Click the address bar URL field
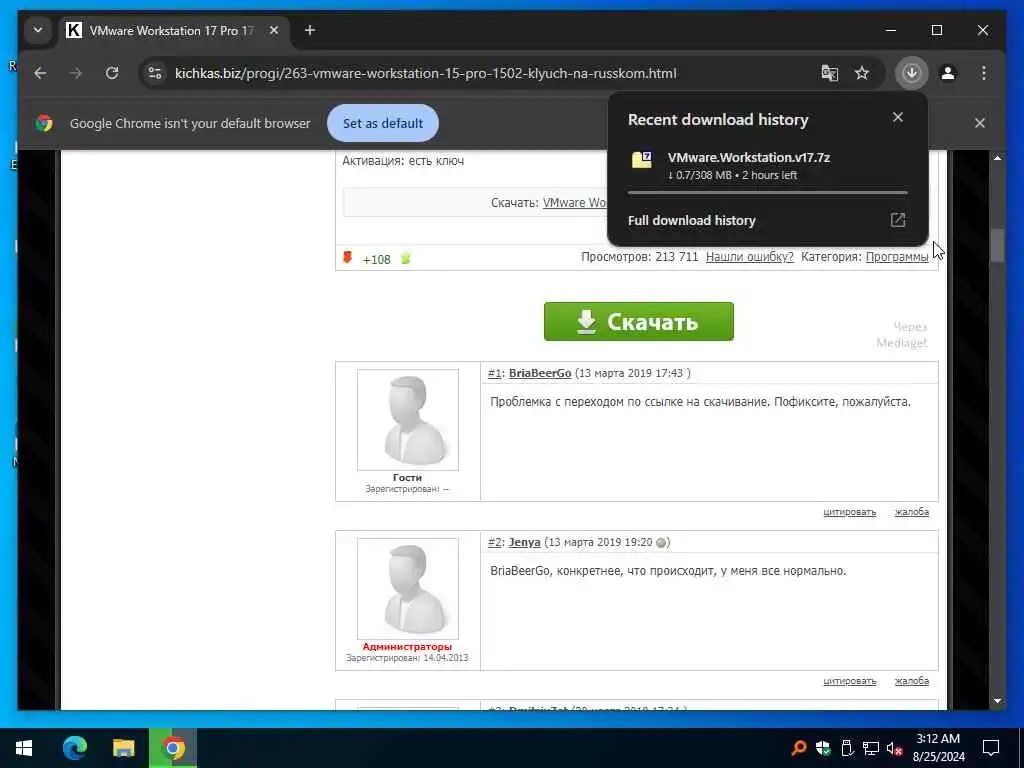 point(425,73)
